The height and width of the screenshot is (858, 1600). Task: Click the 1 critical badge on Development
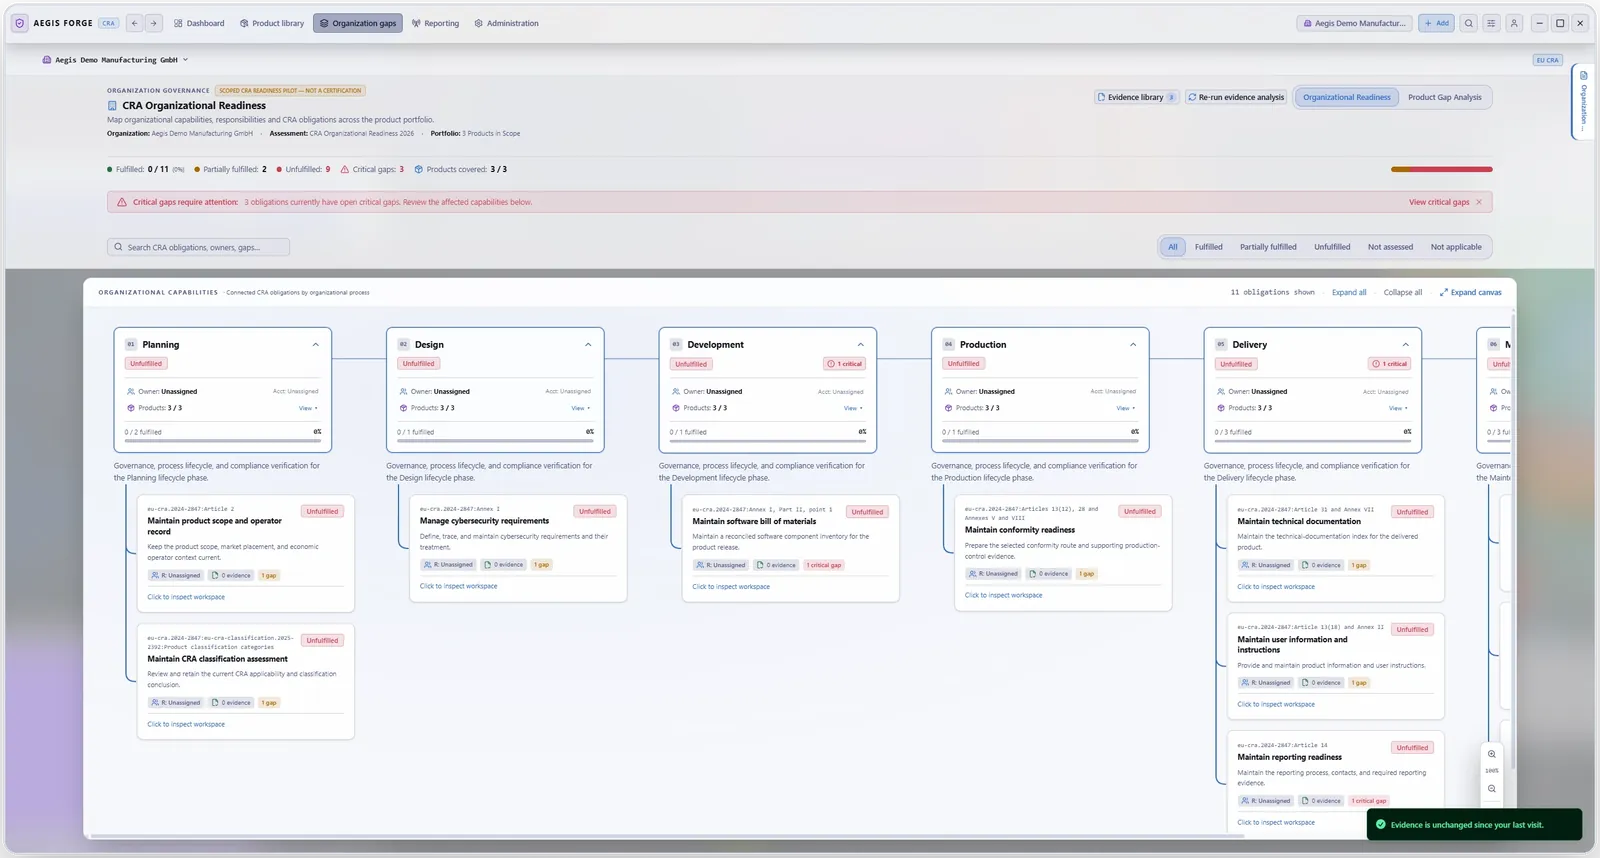pos(845,364)
